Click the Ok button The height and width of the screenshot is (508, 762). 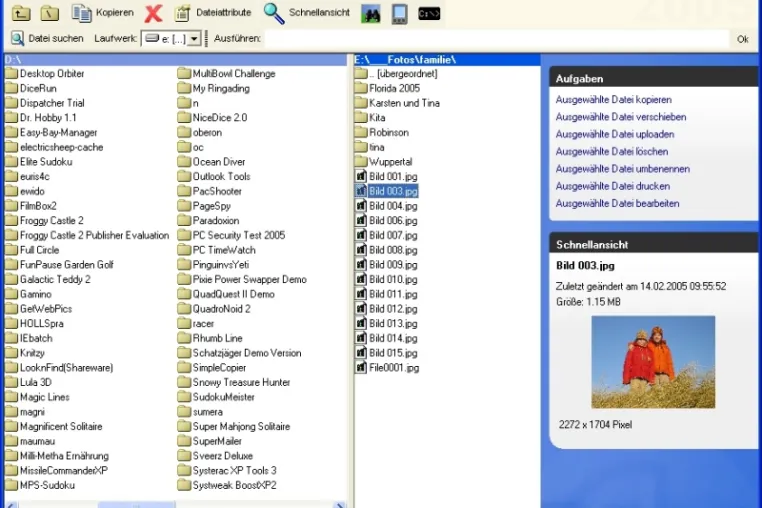pyautogui.click(x=743, y=39)
